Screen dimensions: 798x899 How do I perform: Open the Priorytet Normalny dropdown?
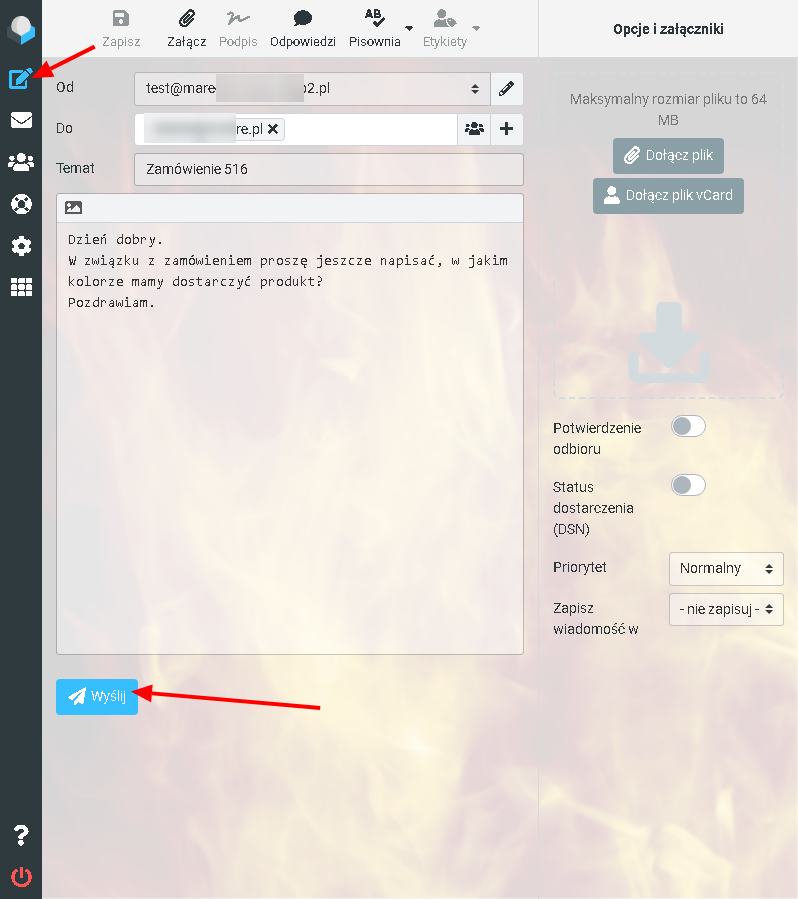point(726,568)
